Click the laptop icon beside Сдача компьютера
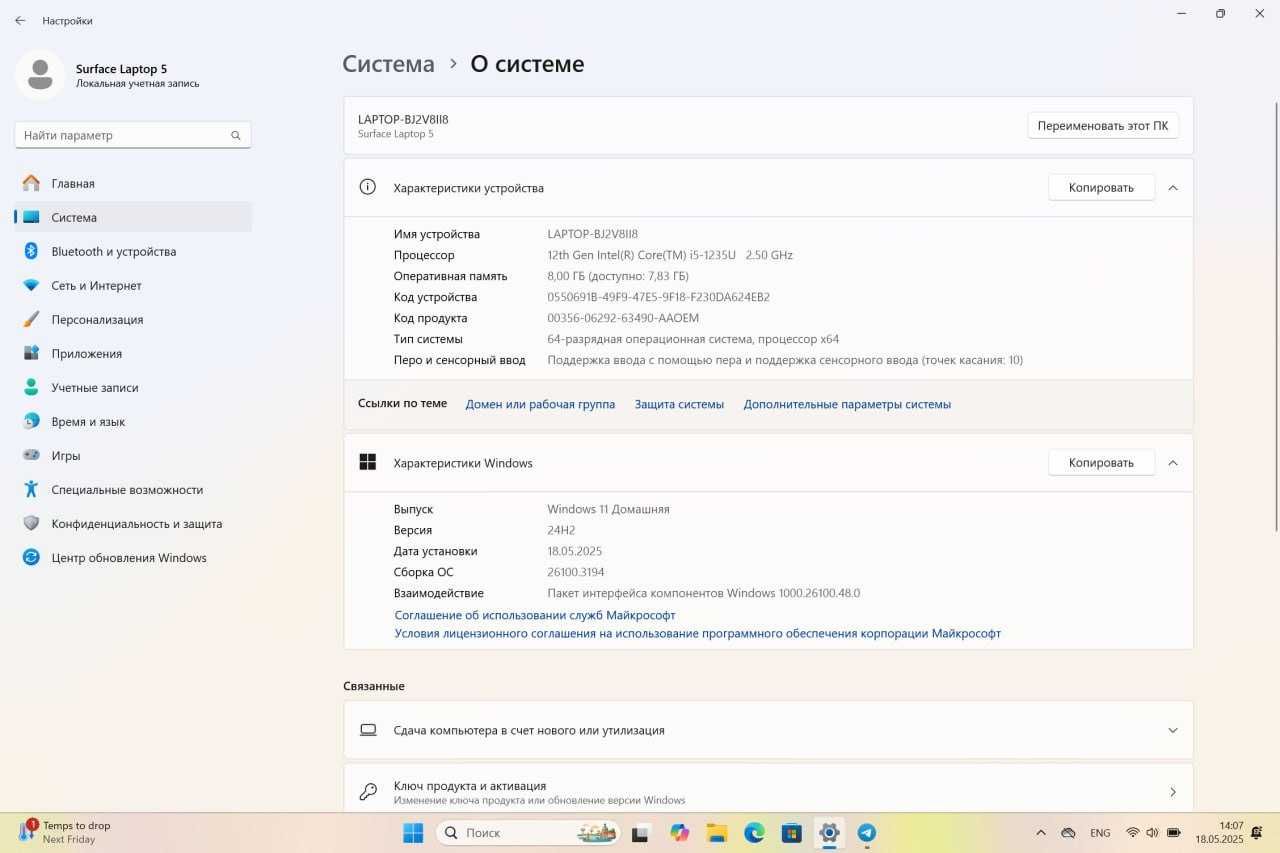The image size is (1280, 853). (368, 730)
